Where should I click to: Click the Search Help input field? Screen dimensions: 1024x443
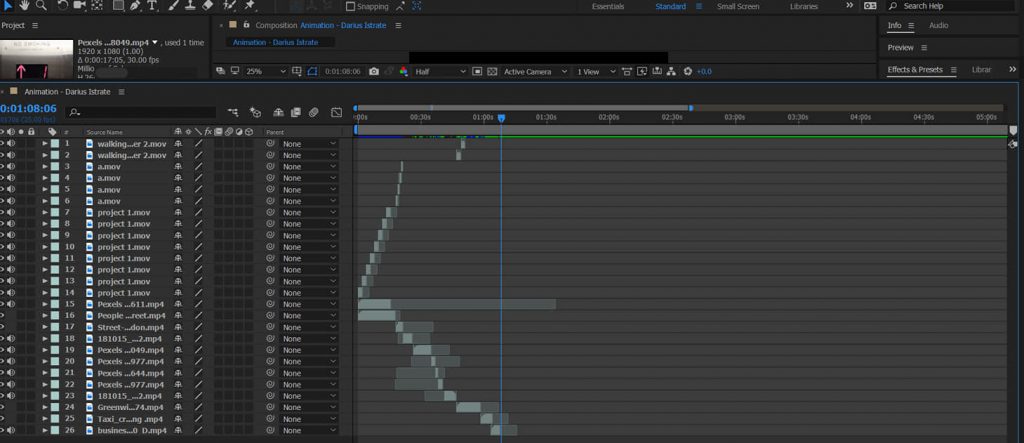pyautogui.click(x=950, y=6)
